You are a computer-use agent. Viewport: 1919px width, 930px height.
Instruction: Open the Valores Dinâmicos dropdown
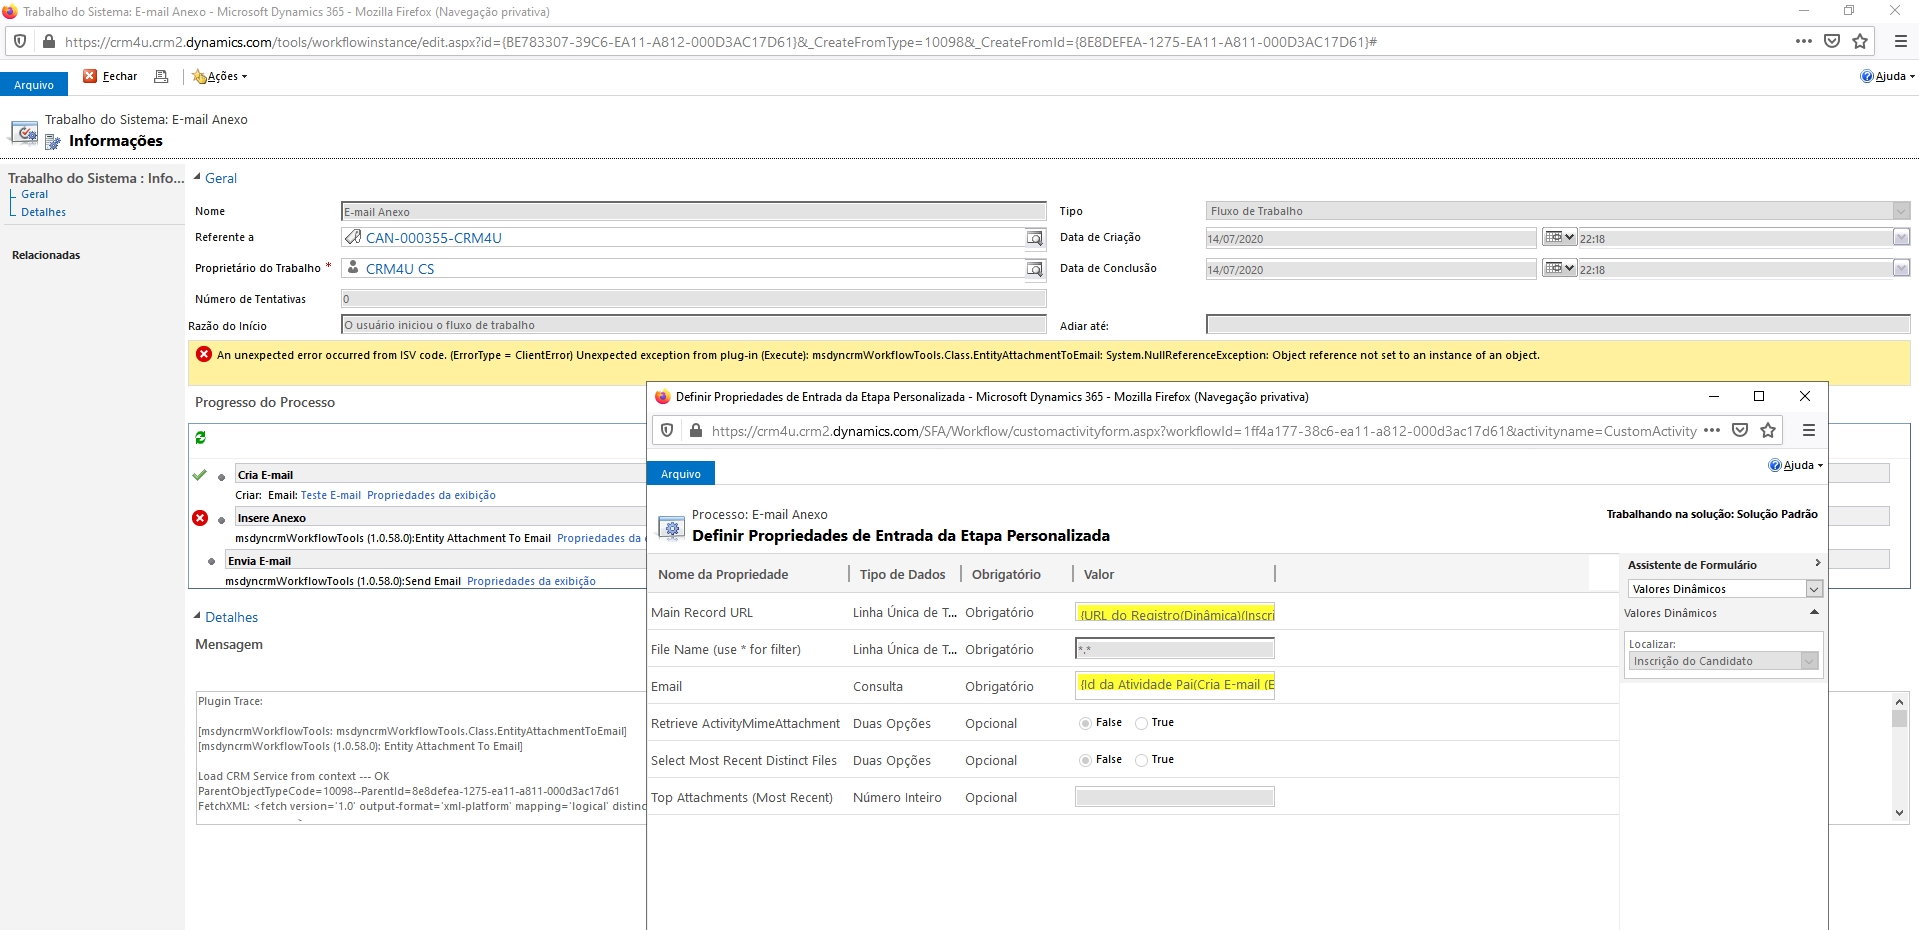1813,589
